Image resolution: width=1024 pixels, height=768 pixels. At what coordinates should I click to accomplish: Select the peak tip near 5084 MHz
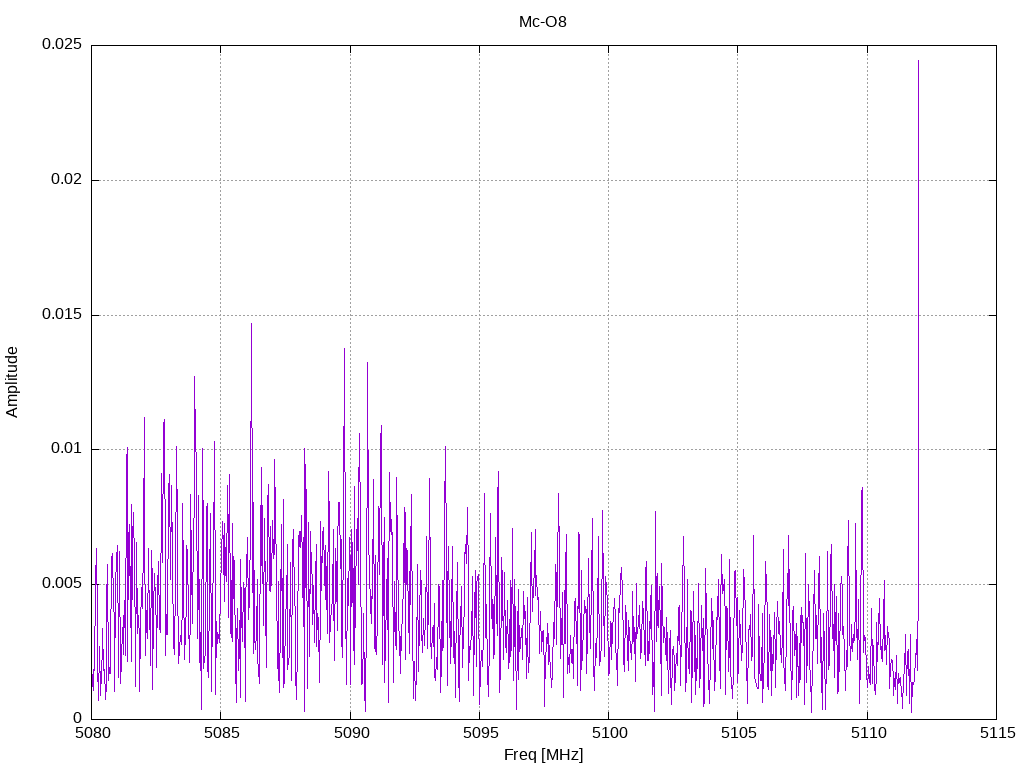194,377
